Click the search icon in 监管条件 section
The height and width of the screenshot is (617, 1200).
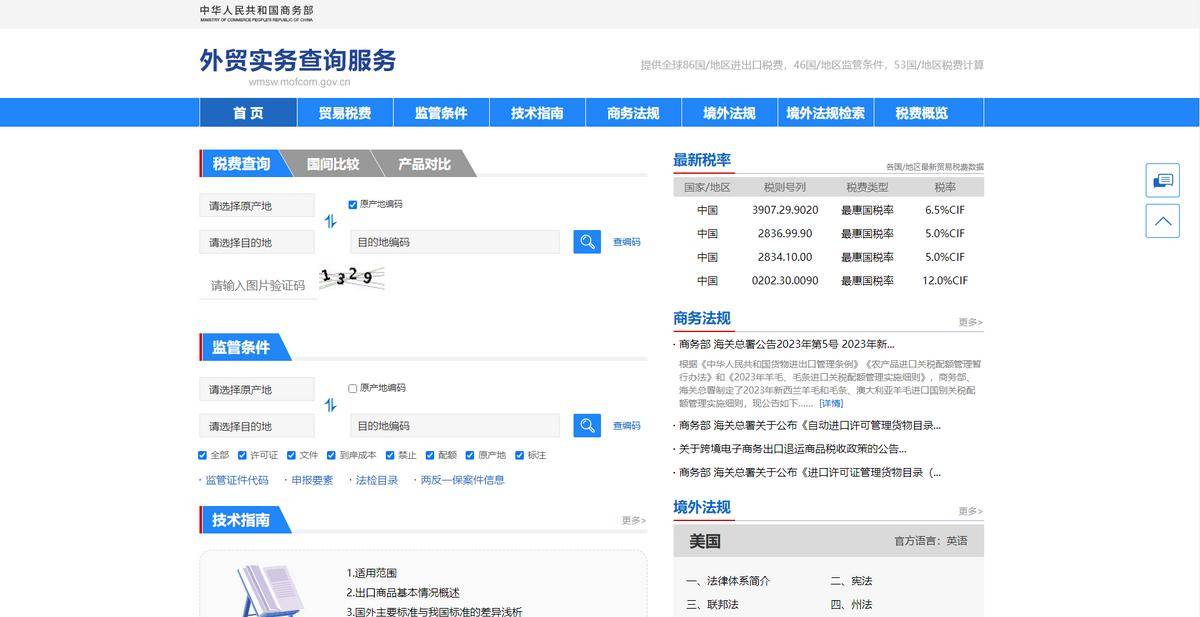pos(587,426)
